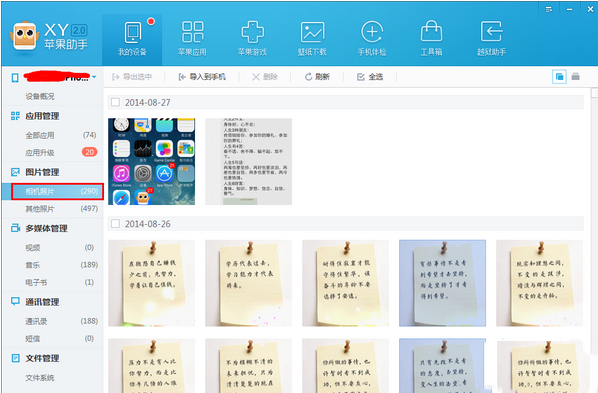Check the 2014-08-27 group checkbox

tap(115, 102)
